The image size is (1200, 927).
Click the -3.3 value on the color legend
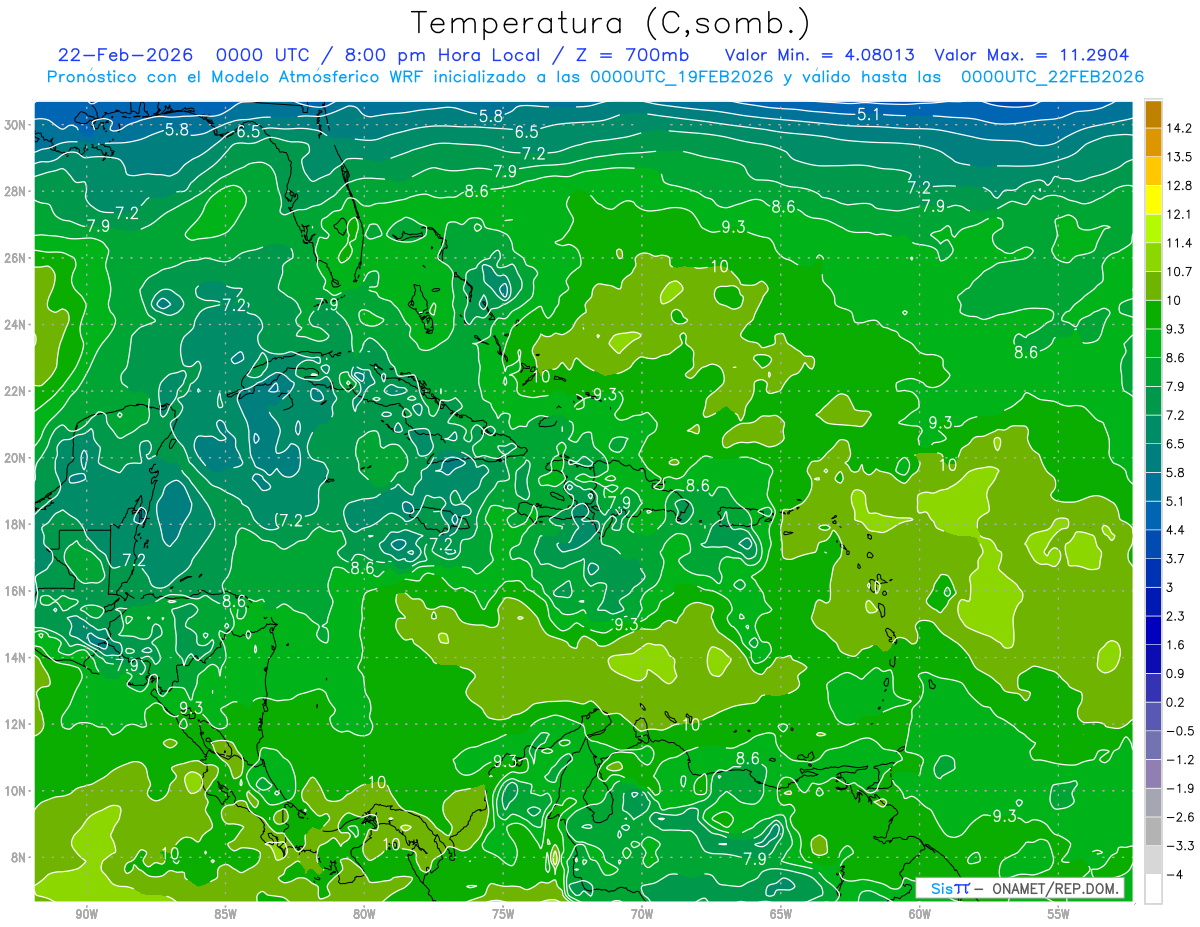[x=1180, y=846]
